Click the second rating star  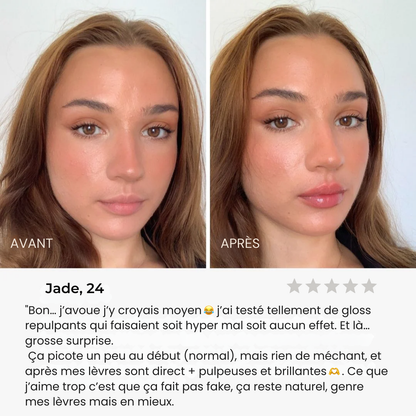click(x=313, y=286)
